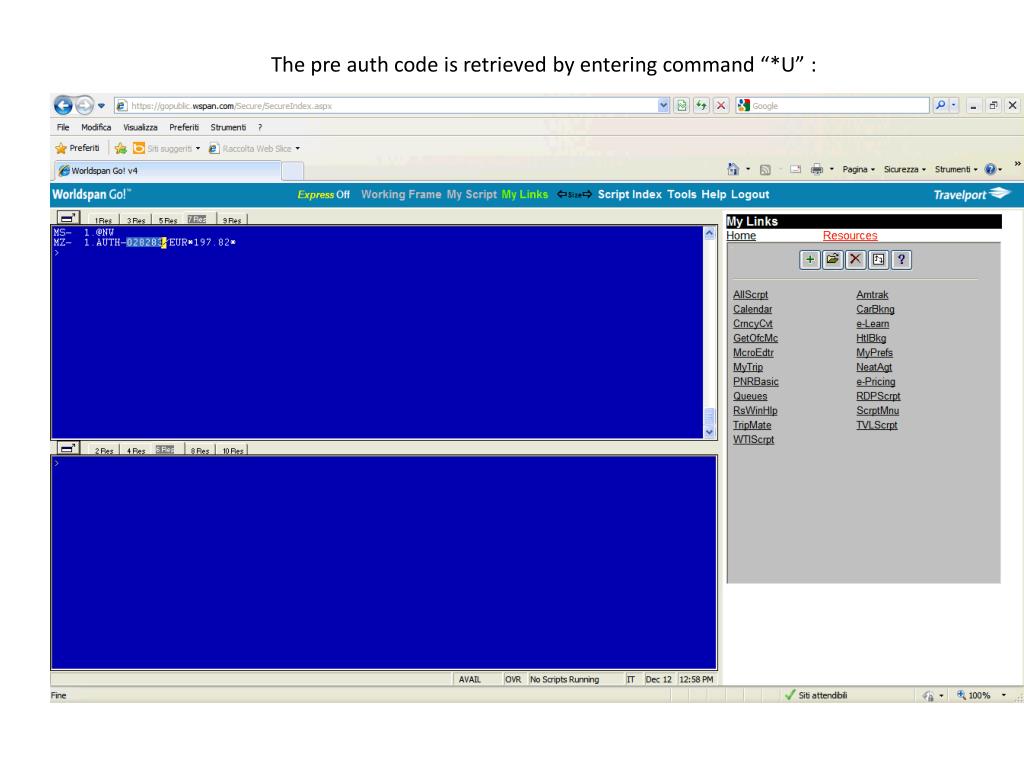The image size is (1024, 768).
Task: Click the red X delete link icon
Action: tap(856, 260)
